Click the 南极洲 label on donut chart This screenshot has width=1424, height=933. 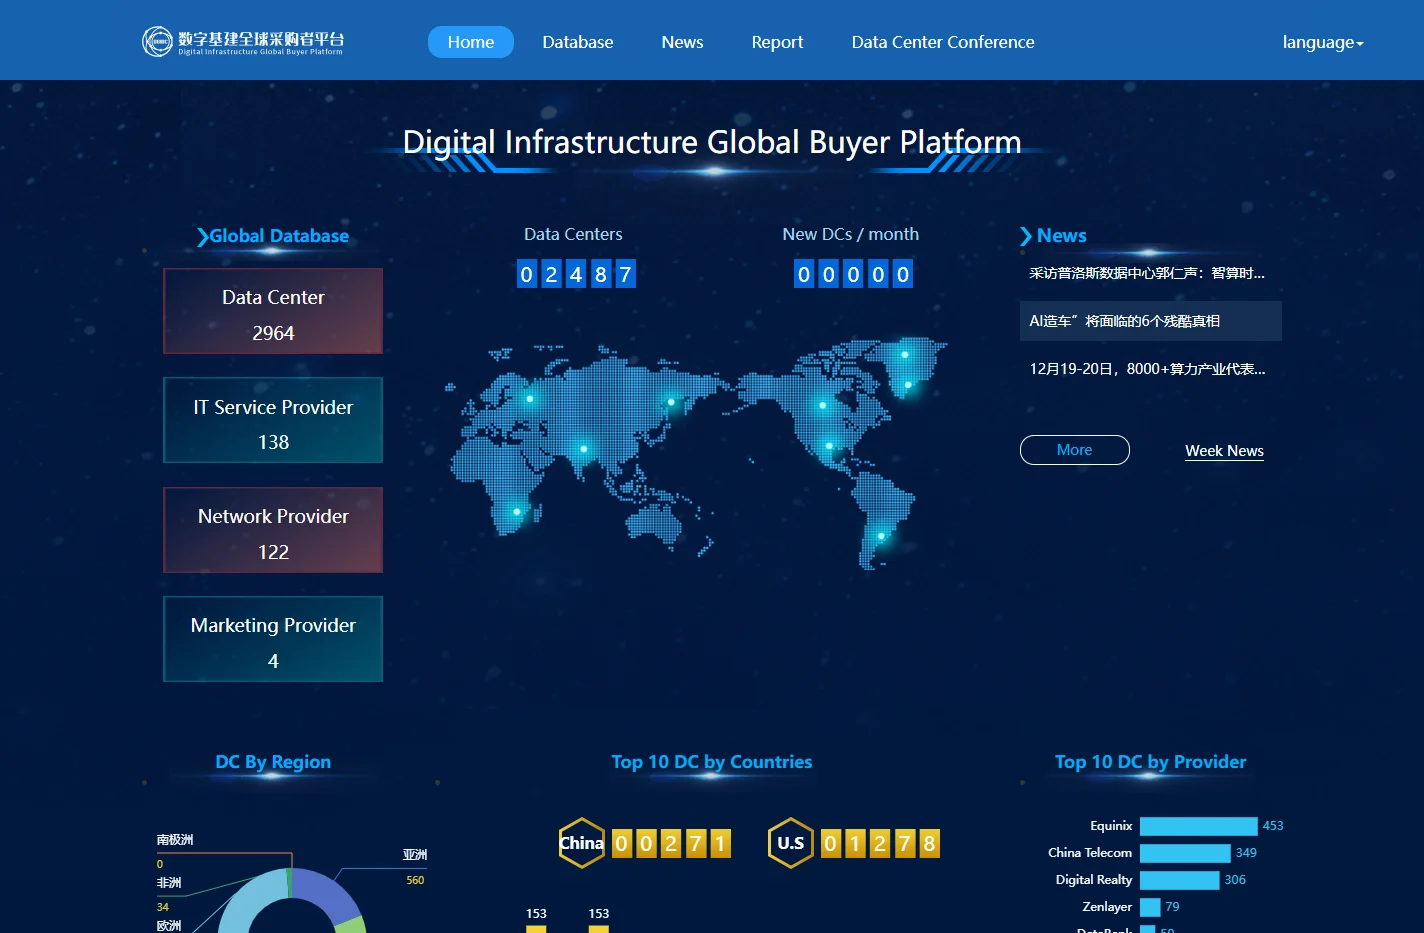pyautogui.click(x=175, y=840)
